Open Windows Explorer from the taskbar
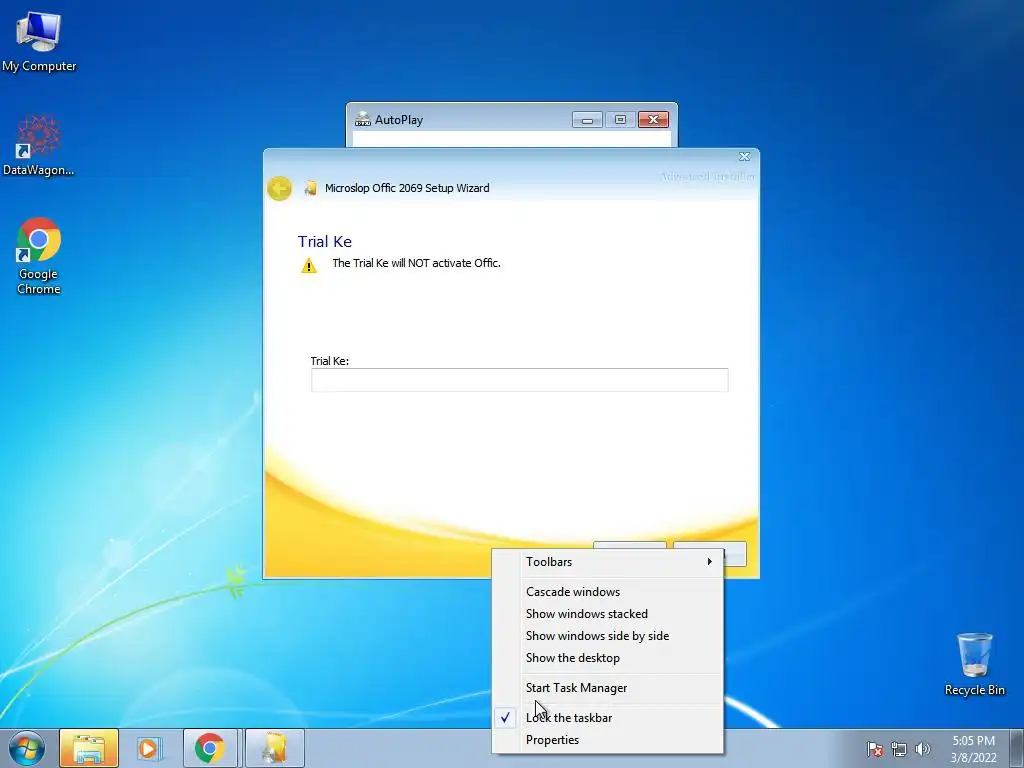Viewport: 1024px width, 768px height. coord(89,748)
